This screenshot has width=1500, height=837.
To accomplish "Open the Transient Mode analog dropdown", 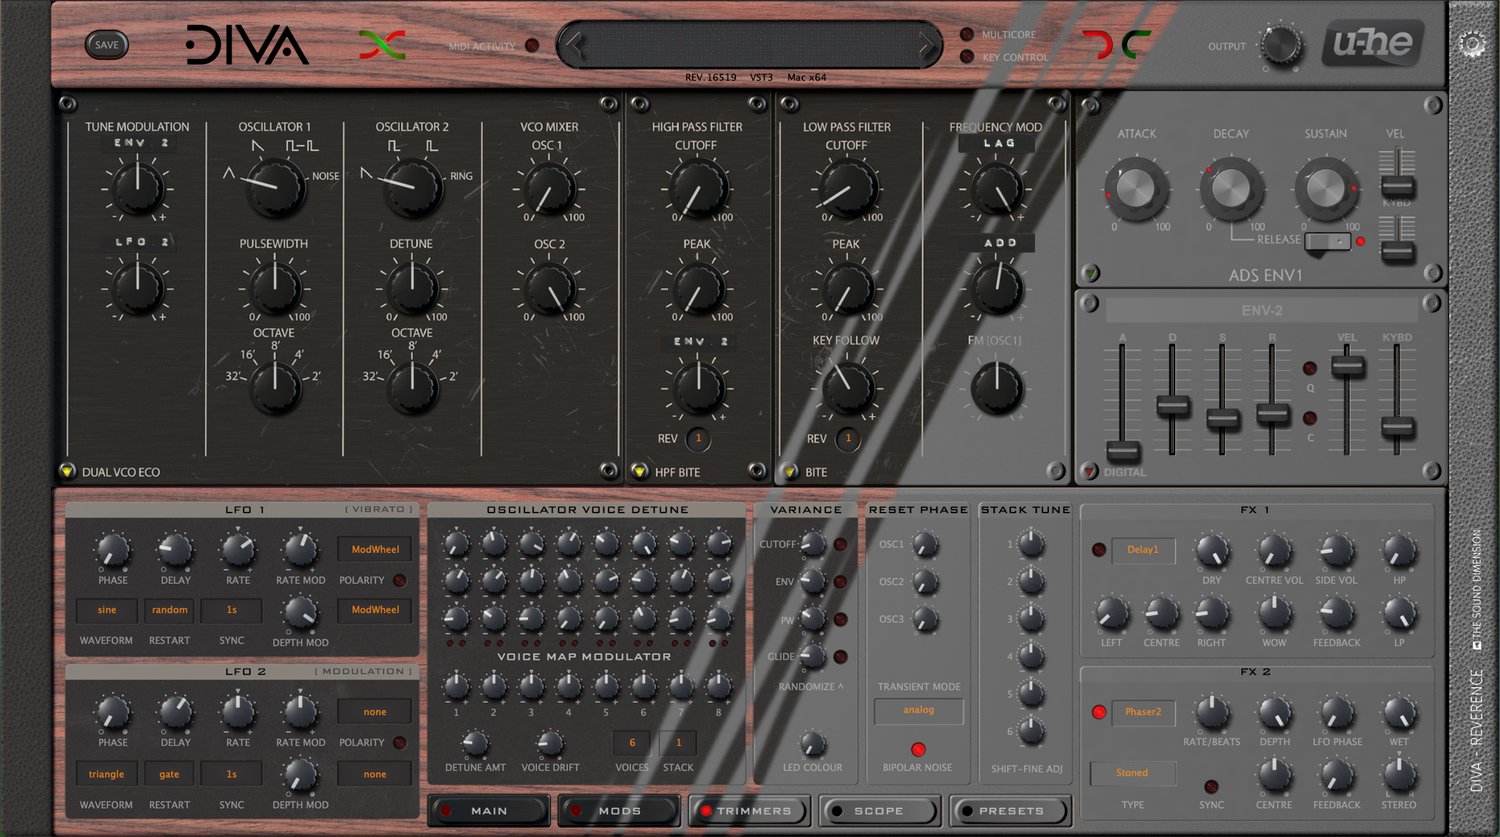I will pyautogui.click(x=919, y=710).
